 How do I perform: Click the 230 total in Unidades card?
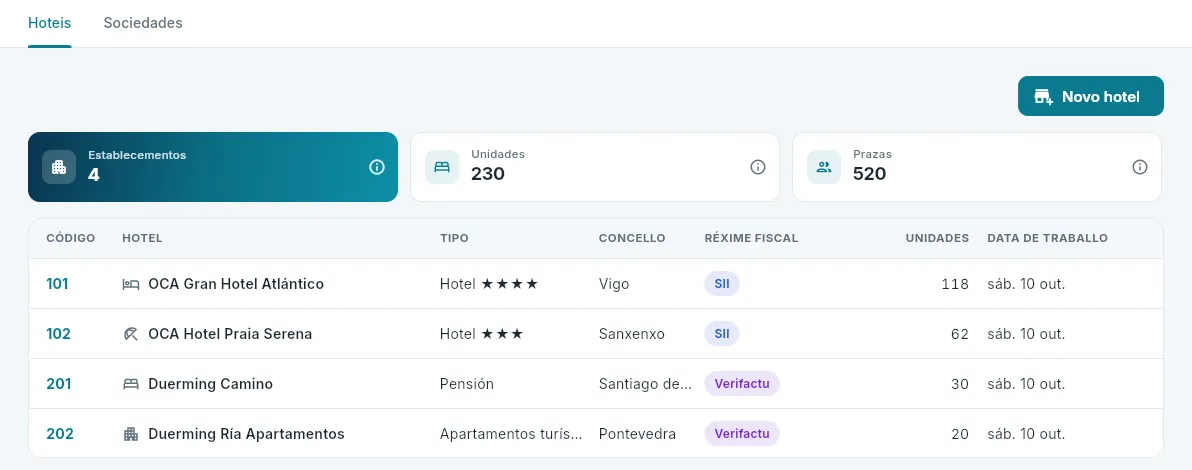pos(488,174)
